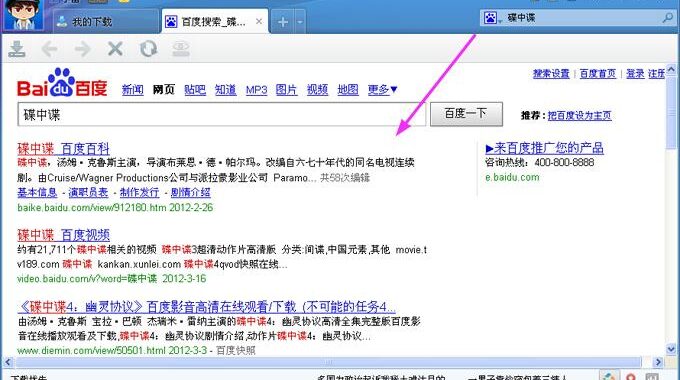Open the 基本信息 sublink

tap(37, 192)
